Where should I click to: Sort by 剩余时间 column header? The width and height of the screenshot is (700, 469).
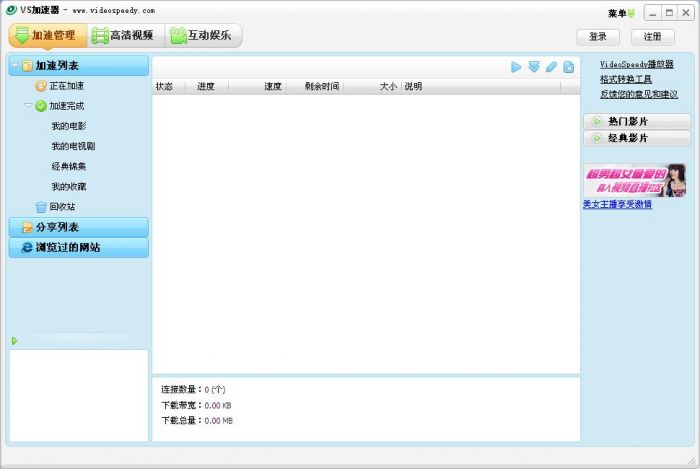click(x=315, y=87)
